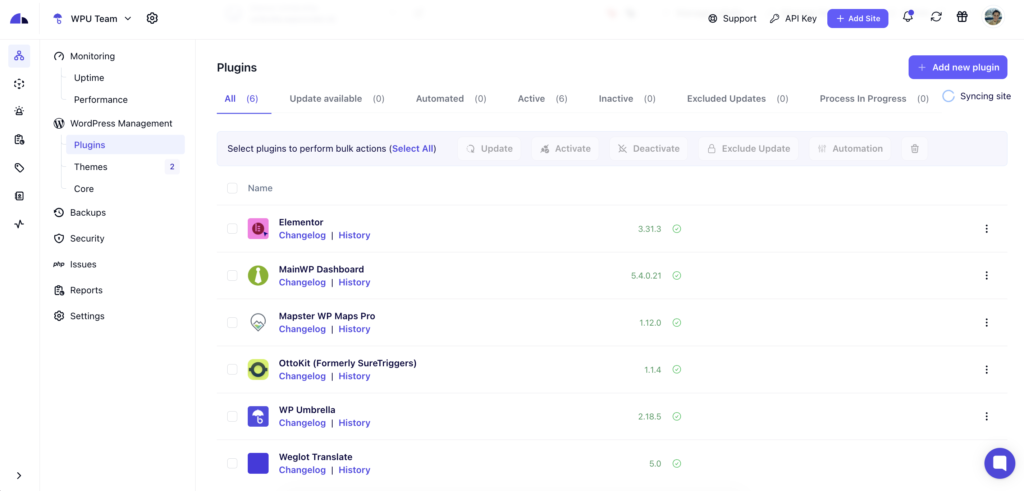Open the tag icon in left rail
This screenshot has height=491, width=1024.
pyautogui.click(x=19, y=168)
